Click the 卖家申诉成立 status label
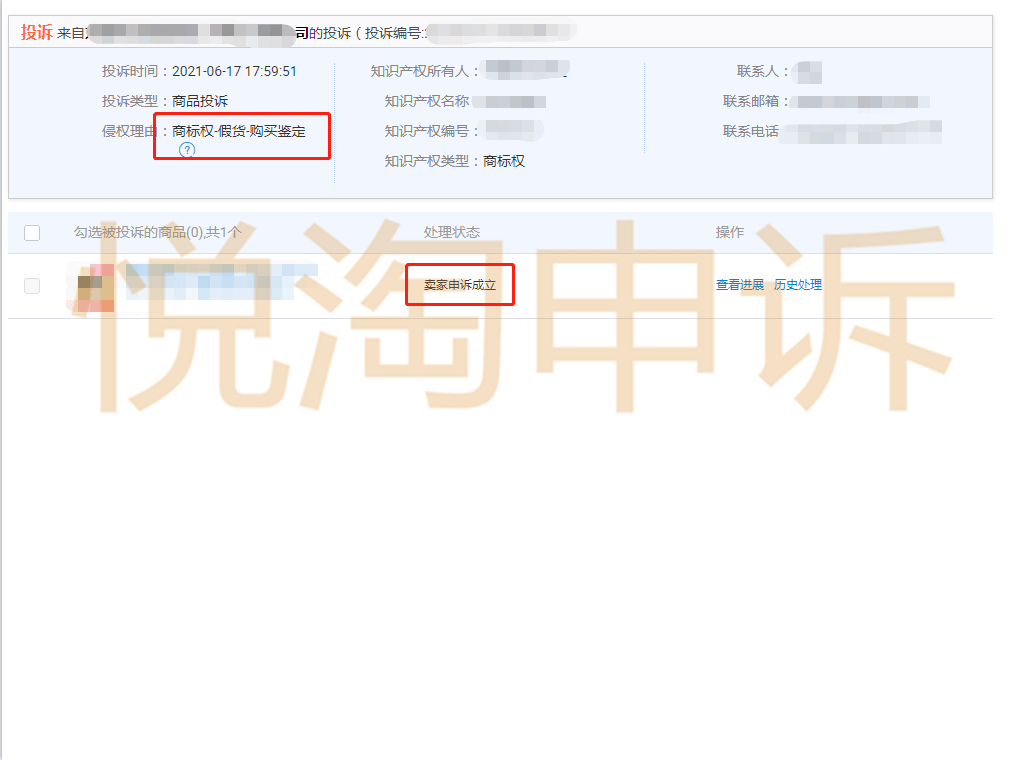The image size is (1021, 760). 459,284
